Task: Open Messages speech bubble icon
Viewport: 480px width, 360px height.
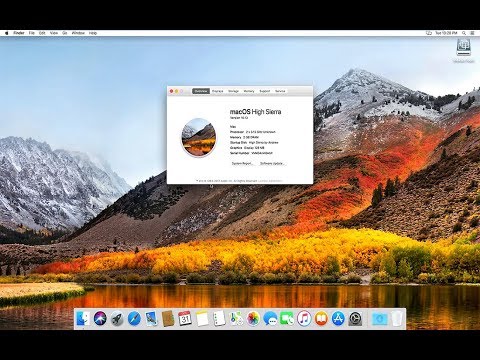Action: click(270, 319)
